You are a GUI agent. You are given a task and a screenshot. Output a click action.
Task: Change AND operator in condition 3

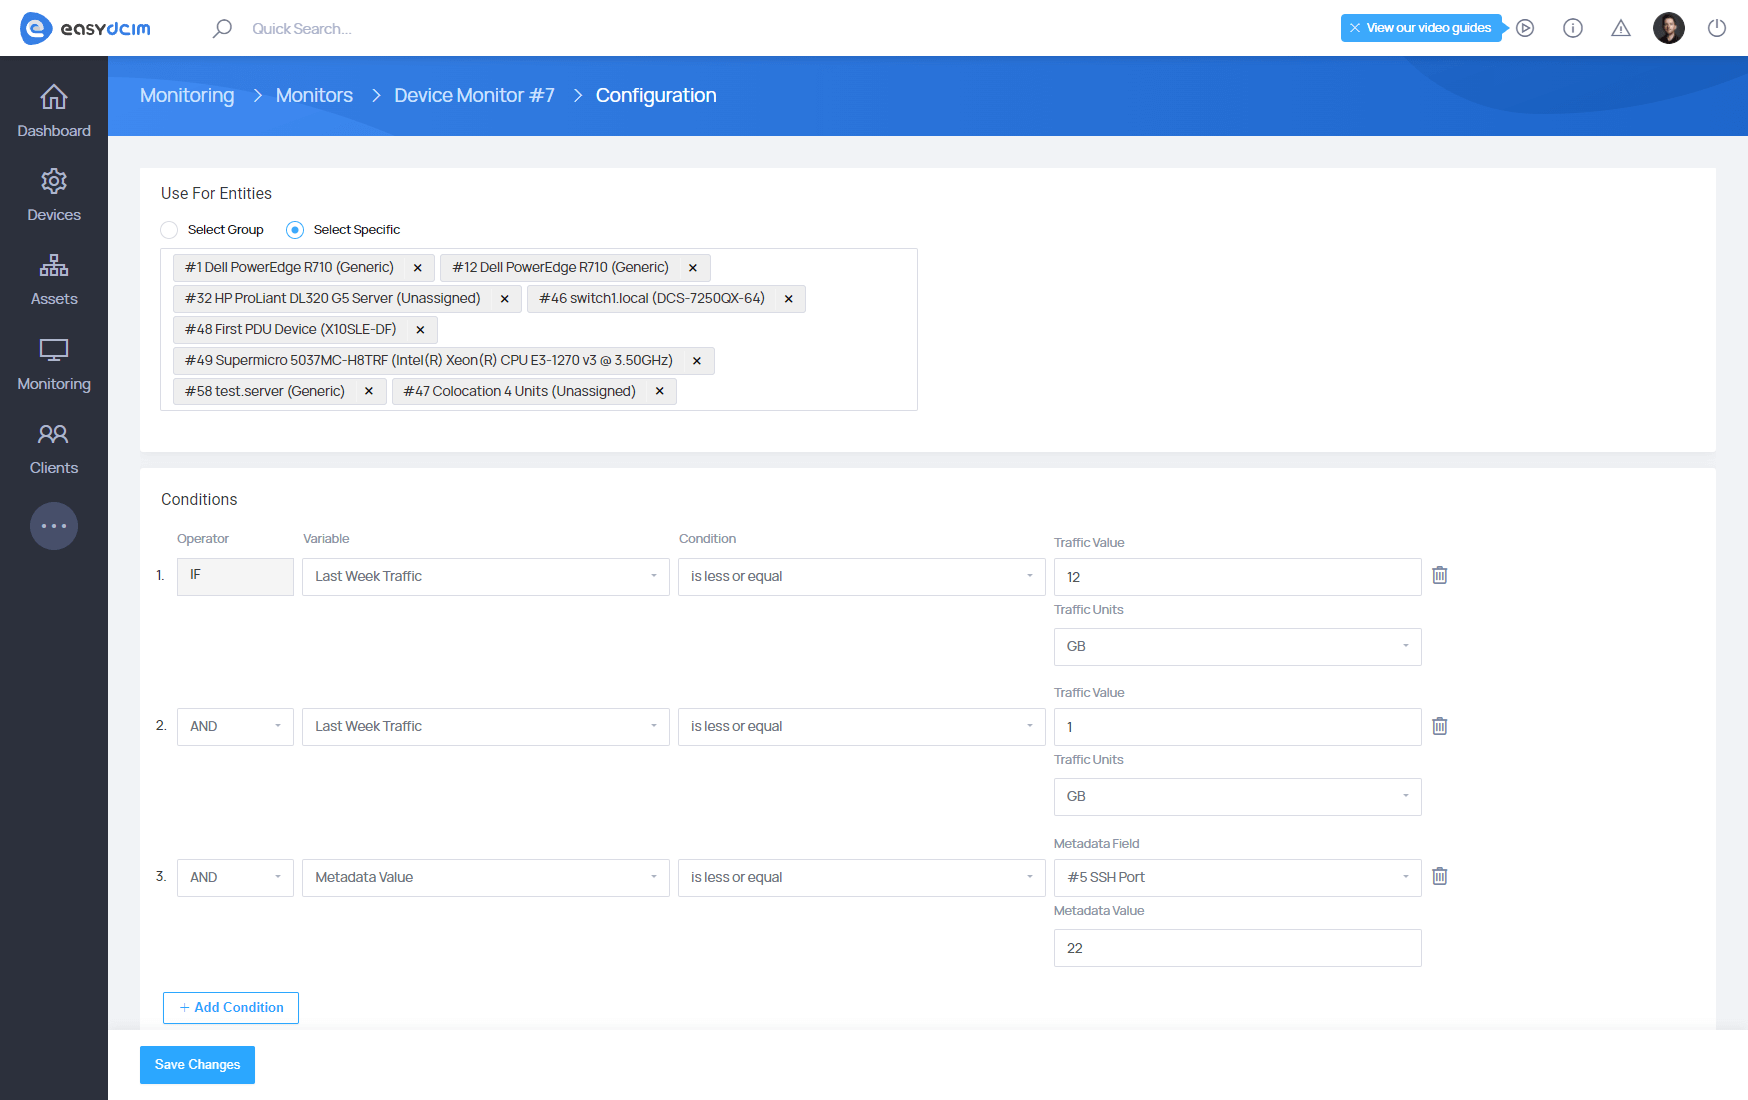click(x=235, y=878)
